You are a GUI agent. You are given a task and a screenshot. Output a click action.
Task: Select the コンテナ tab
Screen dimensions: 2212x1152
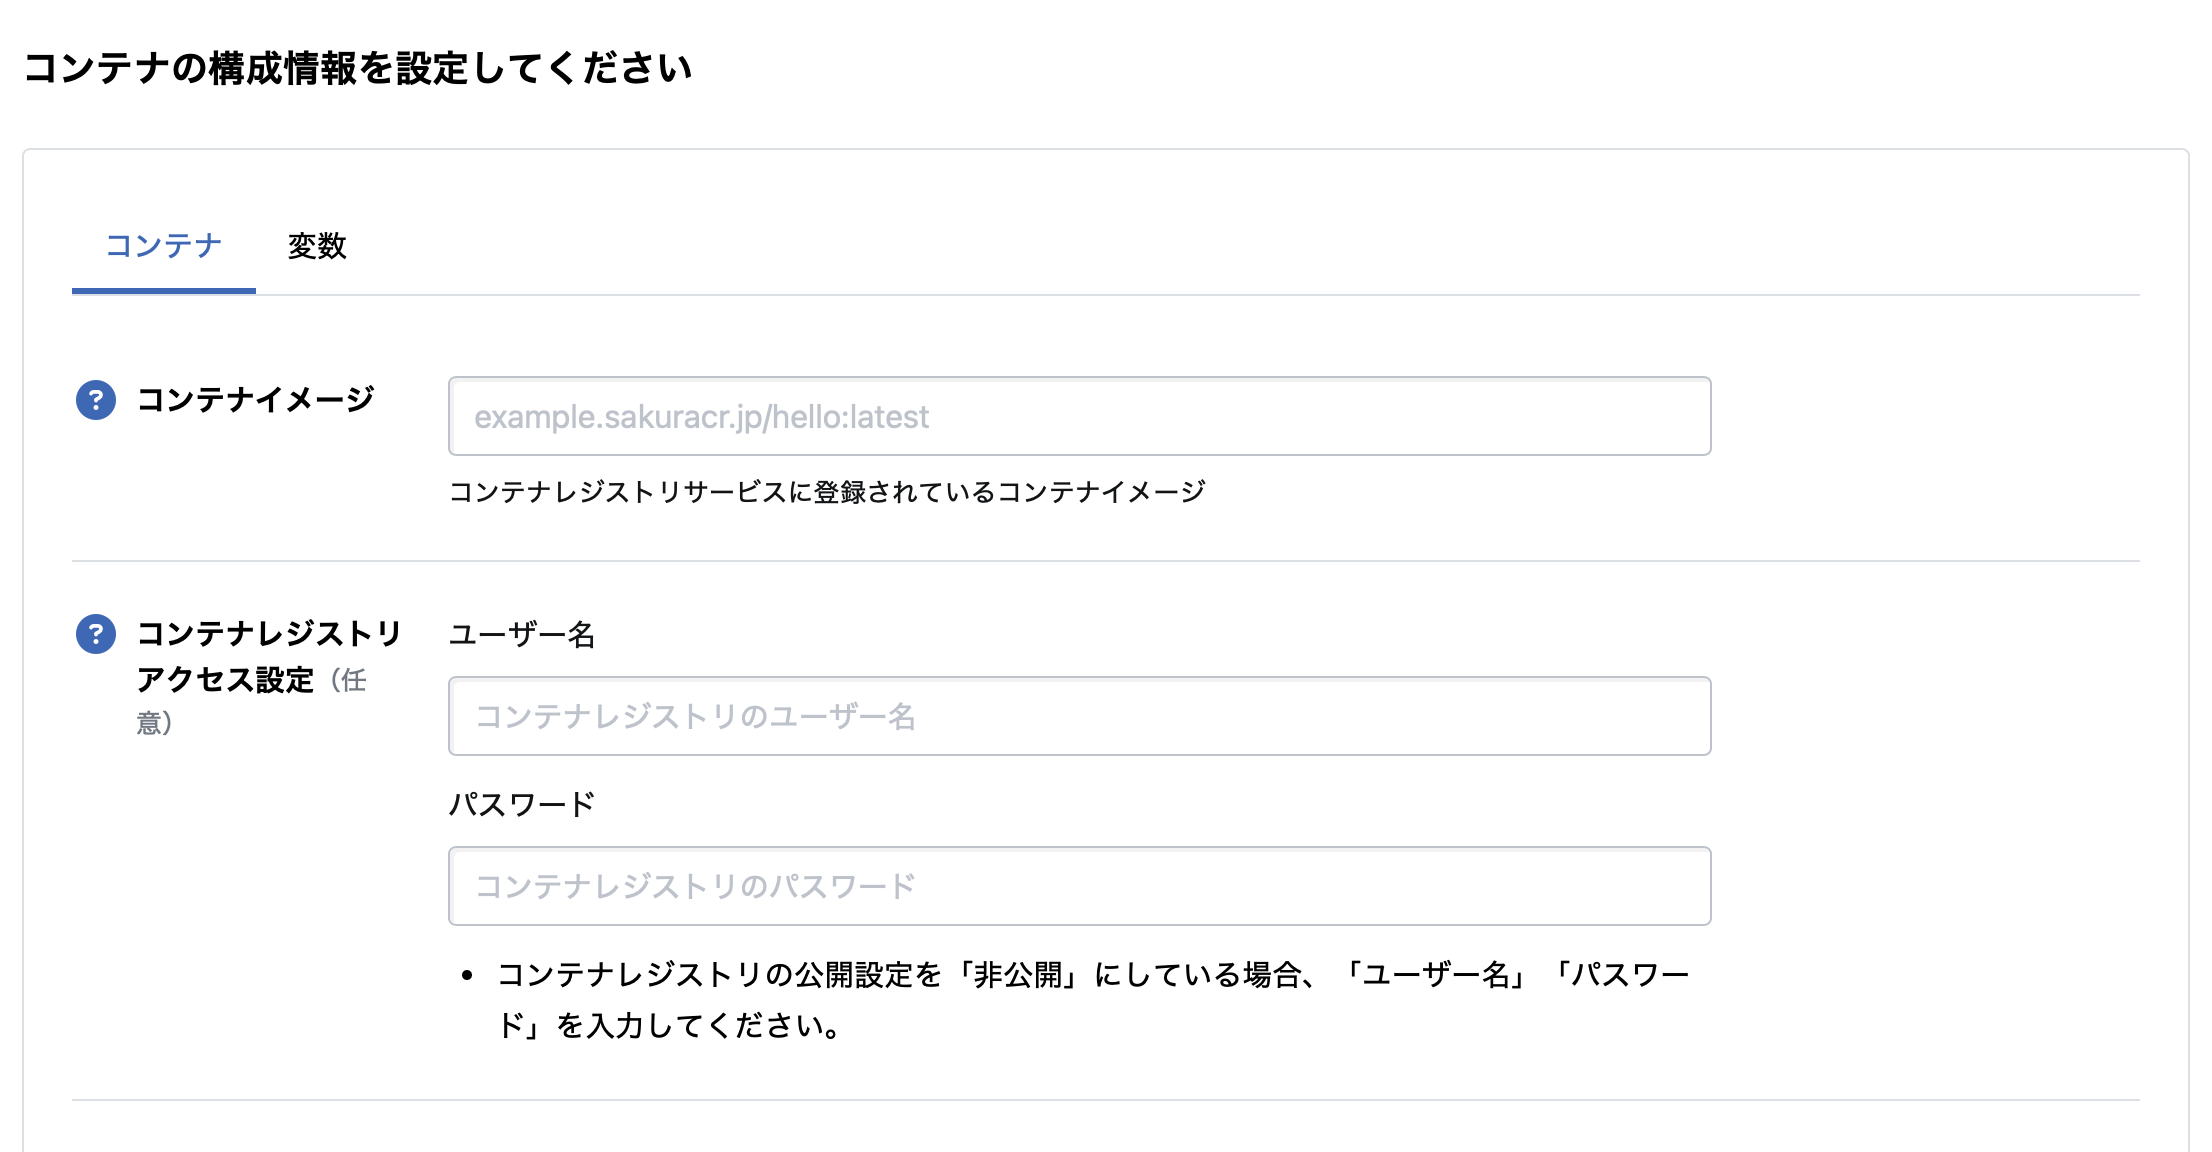point(164,246)
